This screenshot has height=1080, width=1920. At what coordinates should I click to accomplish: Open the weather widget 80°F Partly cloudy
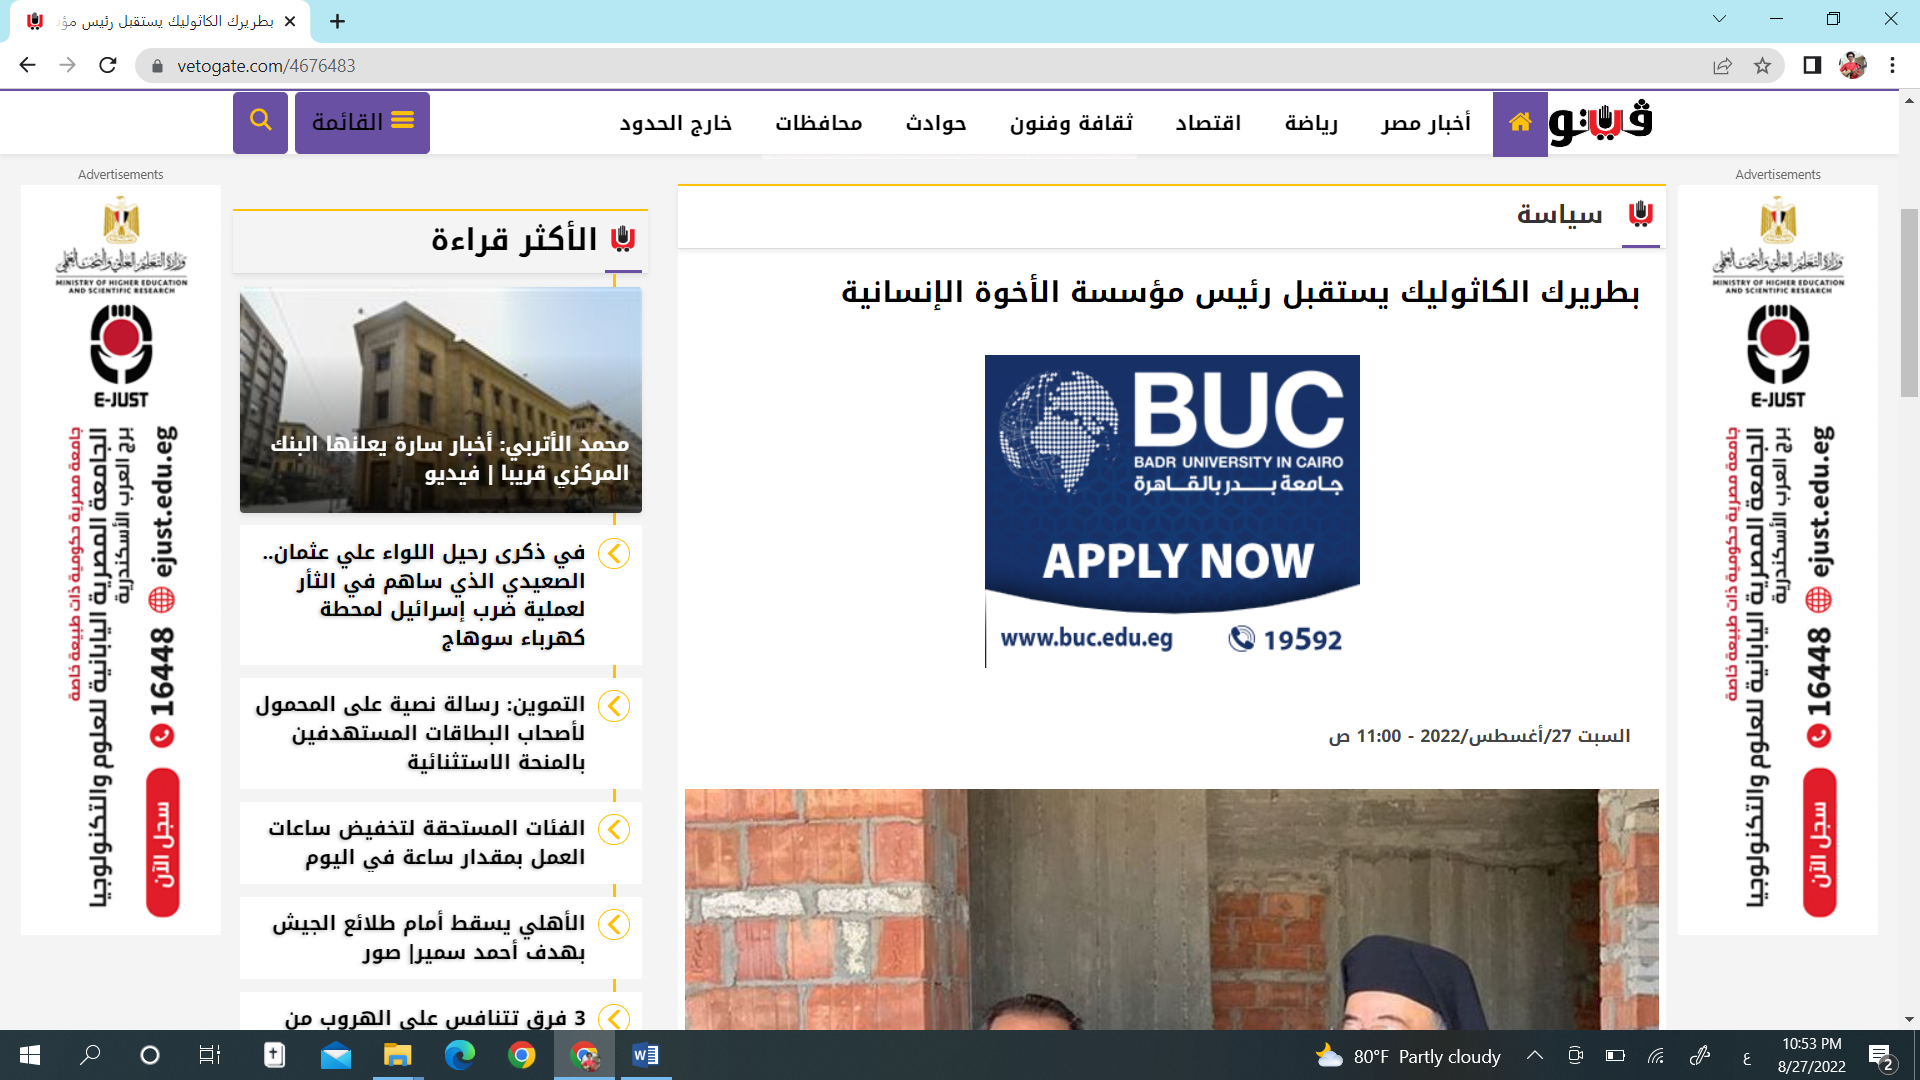pos(1408,1056)
